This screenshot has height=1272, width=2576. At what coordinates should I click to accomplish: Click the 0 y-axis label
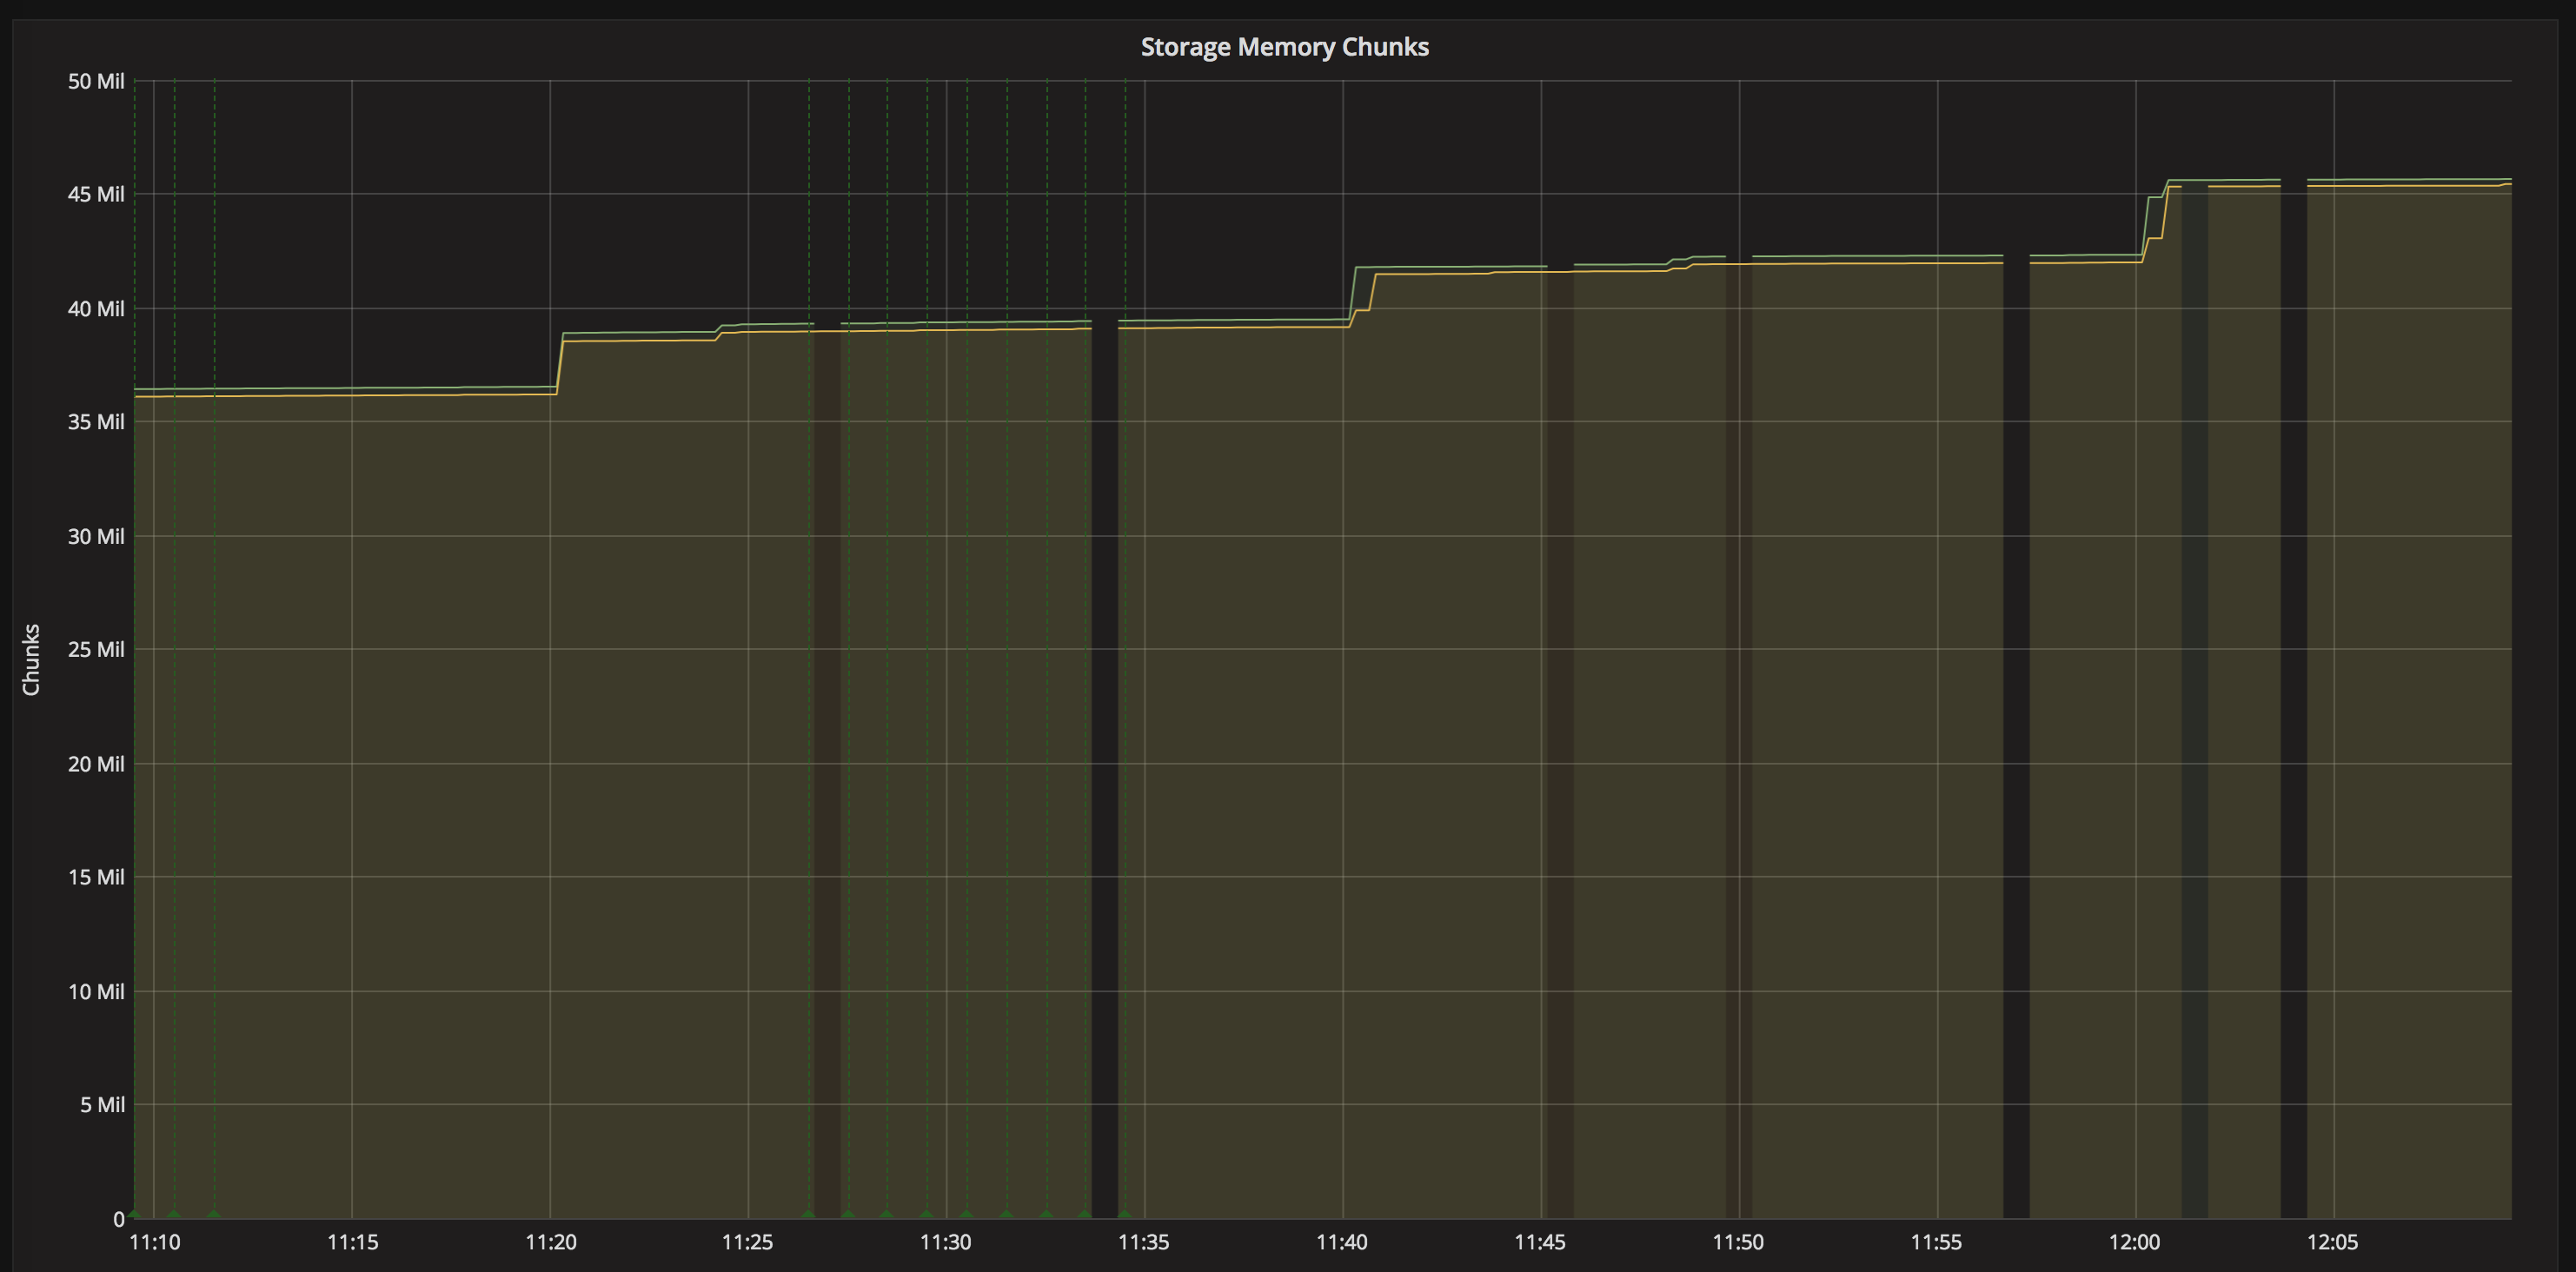pyautogui.click(x=118, y=1219)
